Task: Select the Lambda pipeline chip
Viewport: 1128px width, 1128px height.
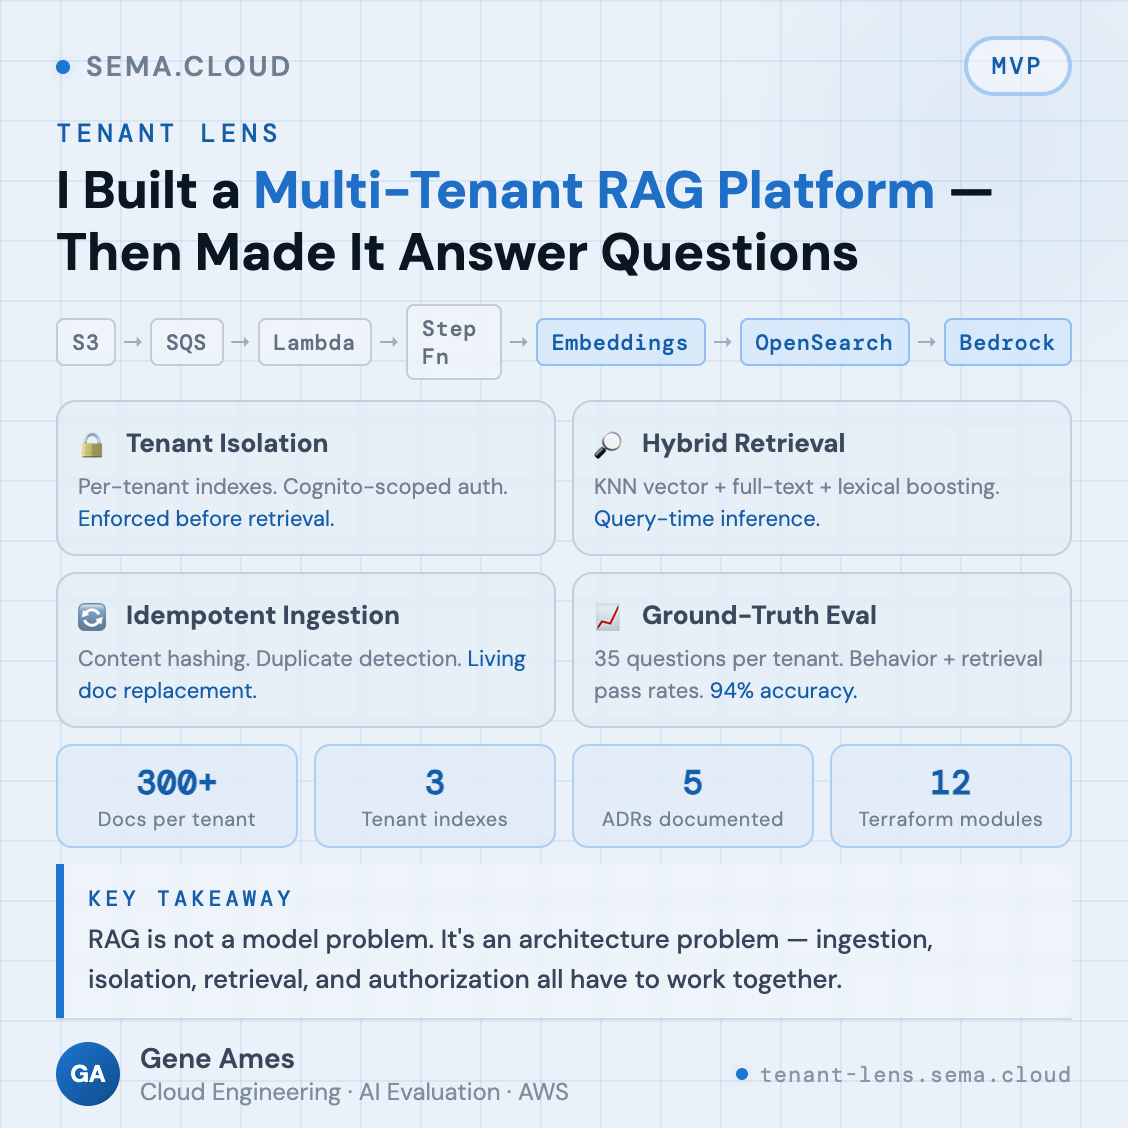Action: point(314,342)
